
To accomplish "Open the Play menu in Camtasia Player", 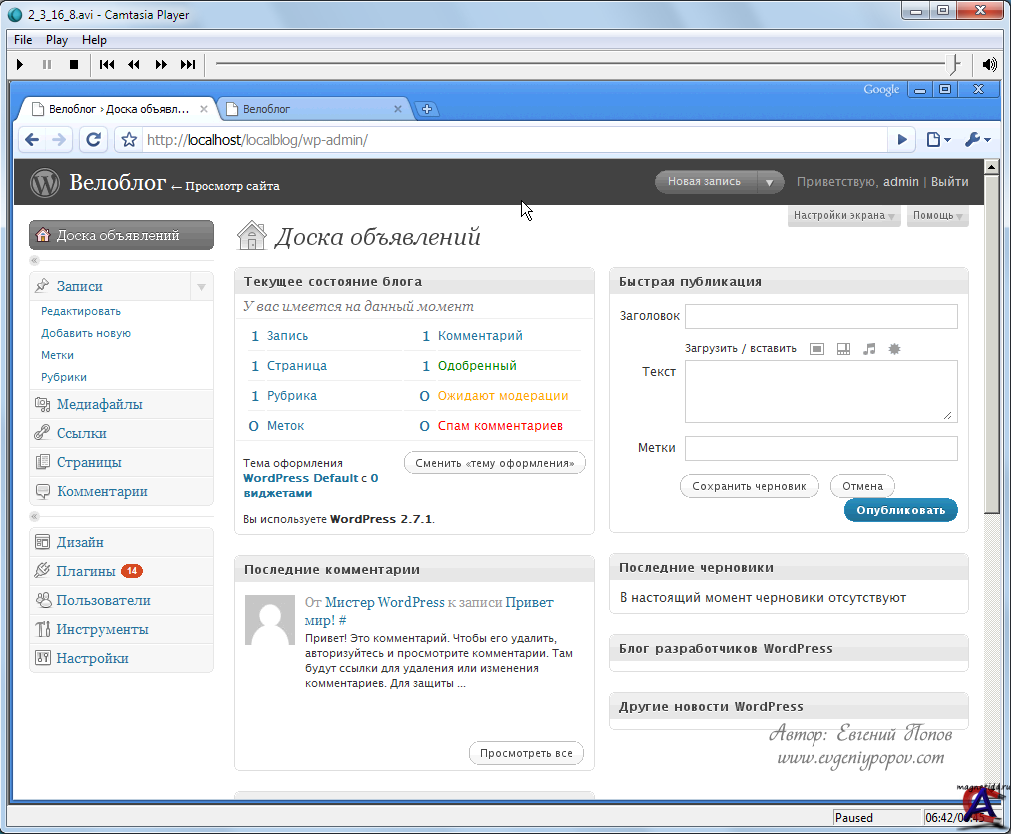I will pos(57,40).
